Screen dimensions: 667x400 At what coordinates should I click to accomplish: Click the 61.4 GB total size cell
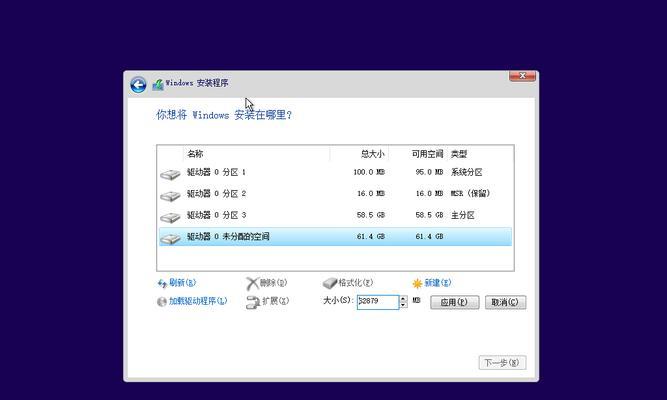click(371, 237)
